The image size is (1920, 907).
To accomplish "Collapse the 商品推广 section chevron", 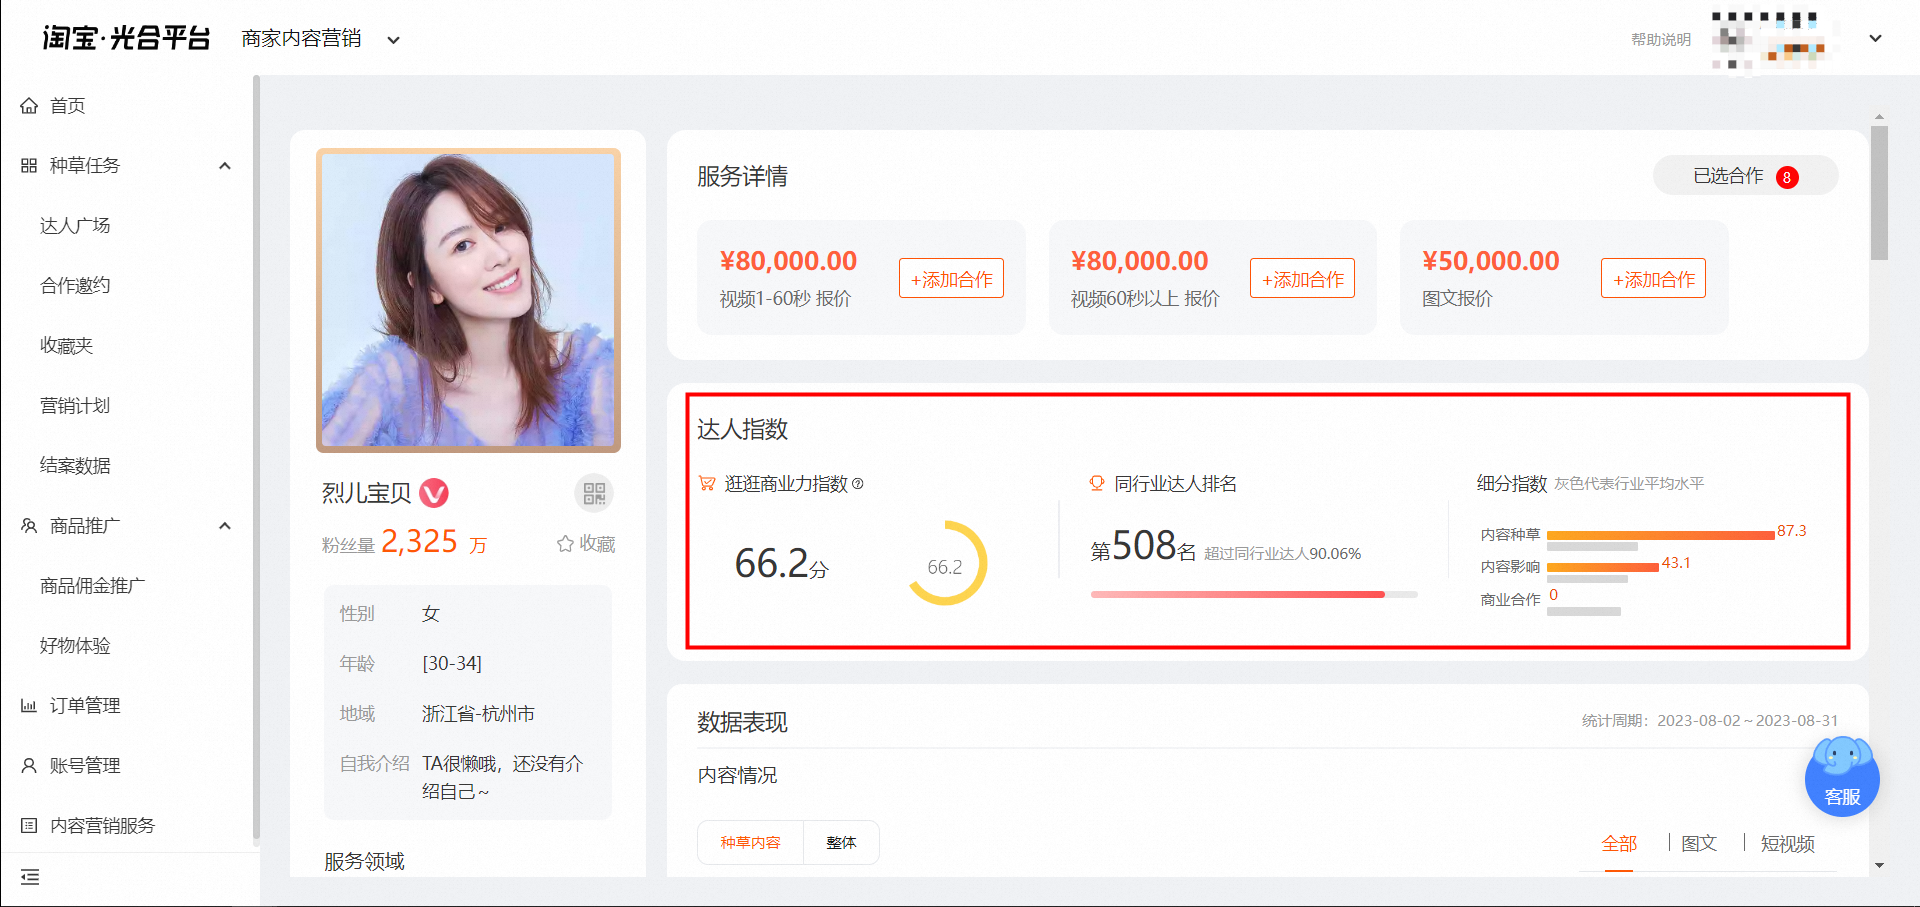I will [x=225, y=526].
